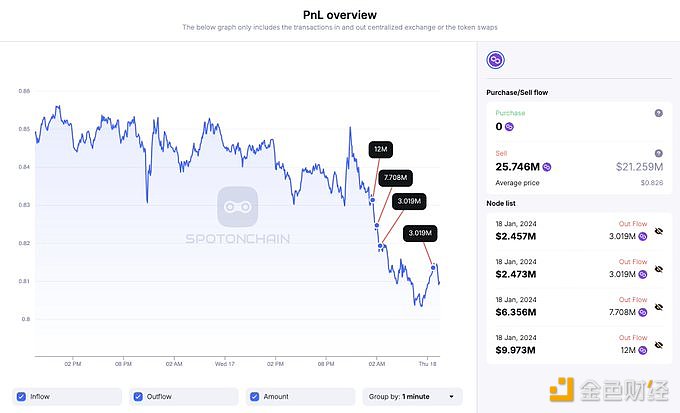Open the Group by 1 minute dropdown
Screen dimensions: 680x413
click(412, 397)
